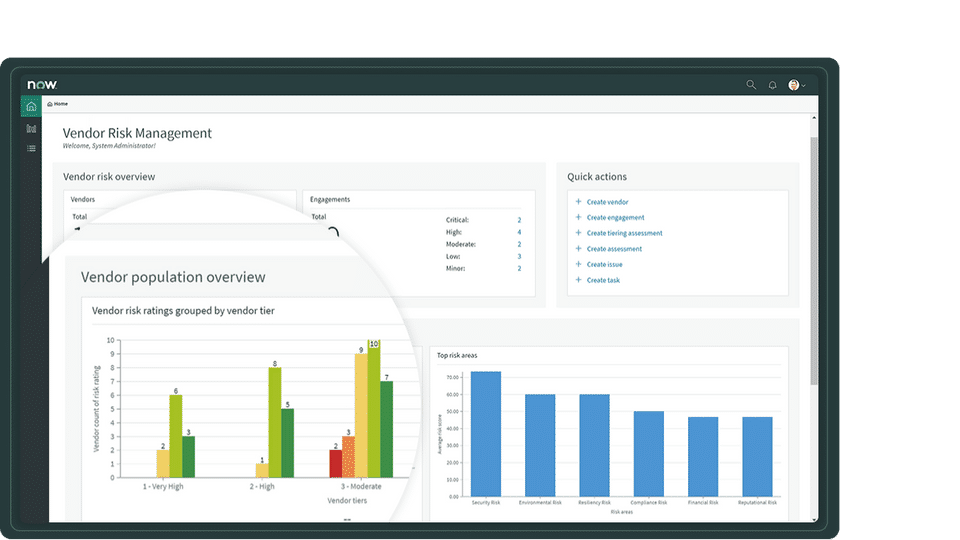Click plus icon beside Create engagement
This screenshot has width=960, height=540.
(578, 217)
